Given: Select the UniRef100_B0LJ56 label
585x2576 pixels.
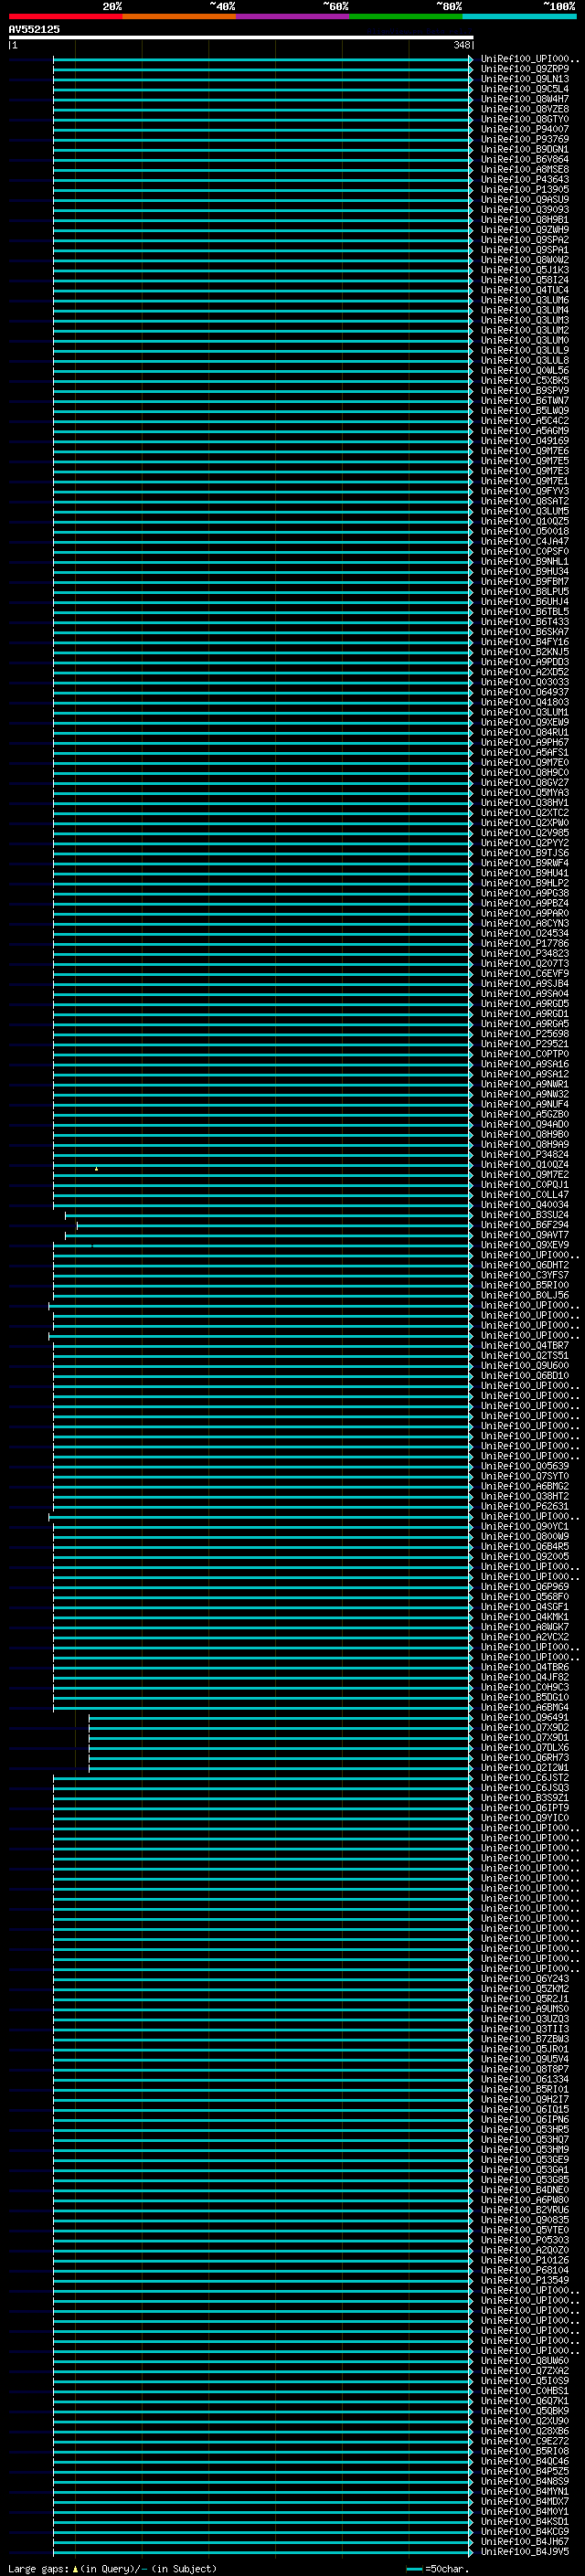Looking at the screenshot, I should (525, 1296).
